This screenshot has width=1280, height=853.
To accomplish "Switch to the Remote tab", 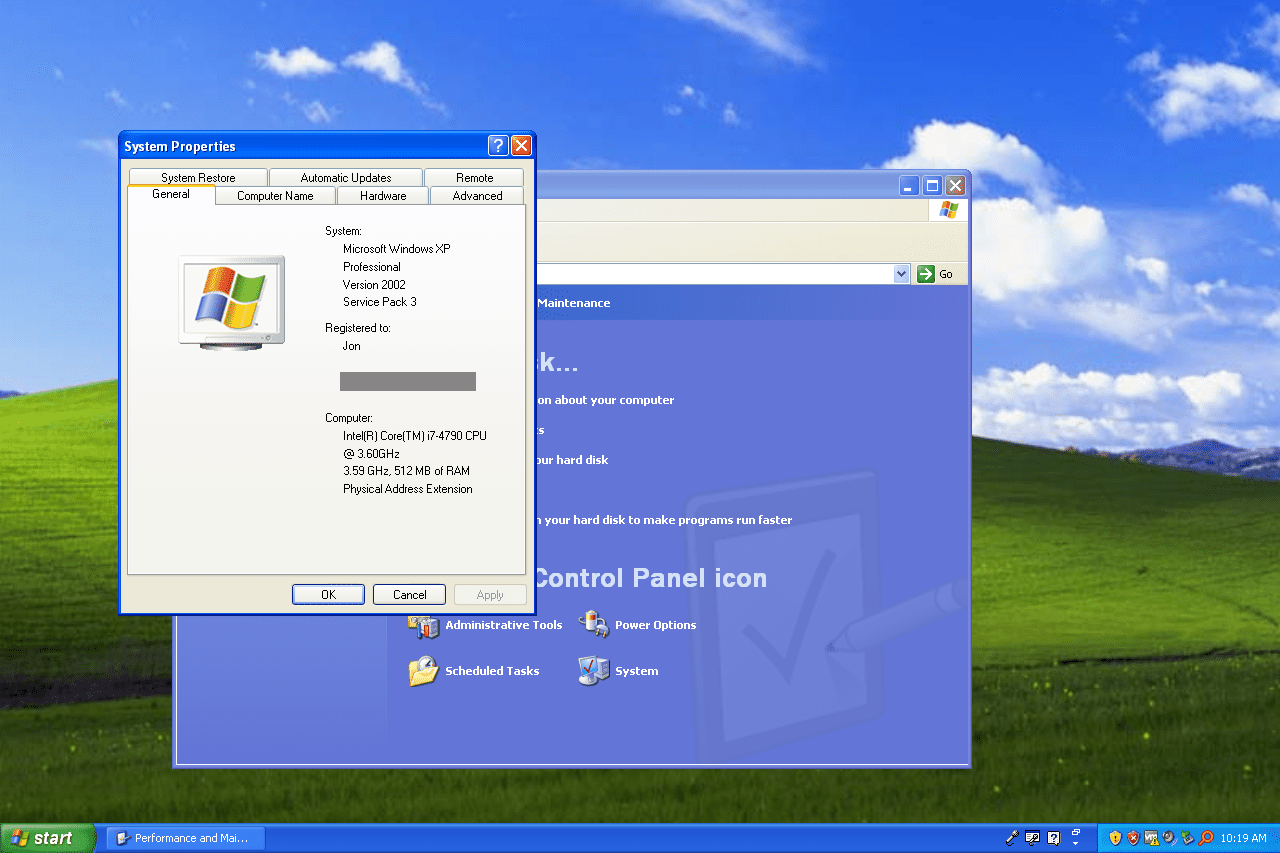I will click(x=474, y=178).
